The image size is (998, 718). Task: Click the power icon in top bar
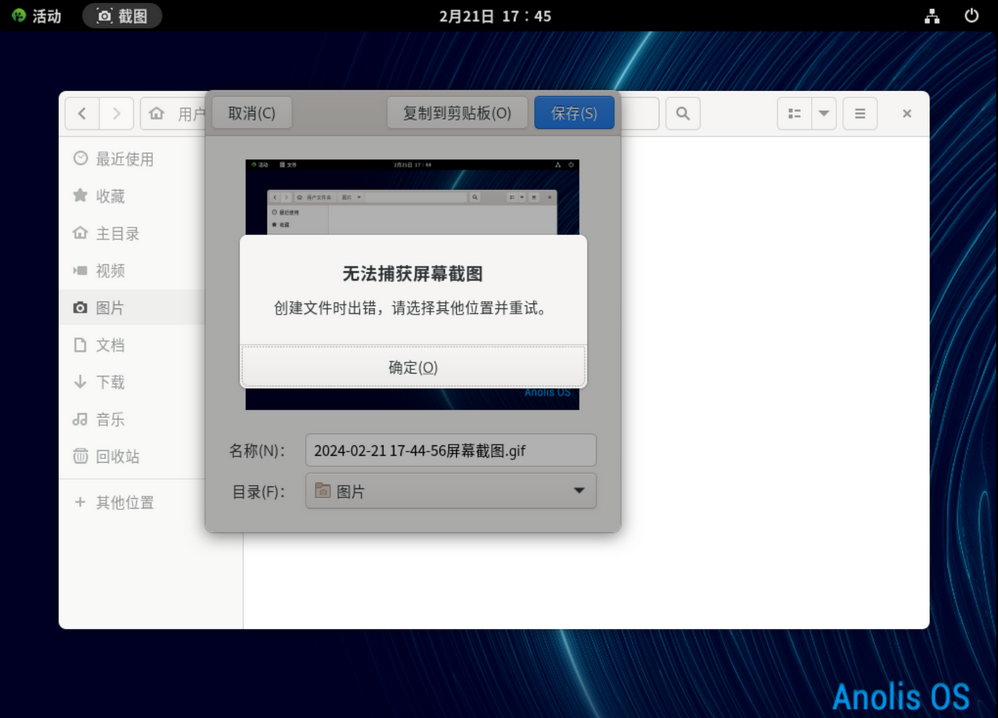tap(971, 16)
